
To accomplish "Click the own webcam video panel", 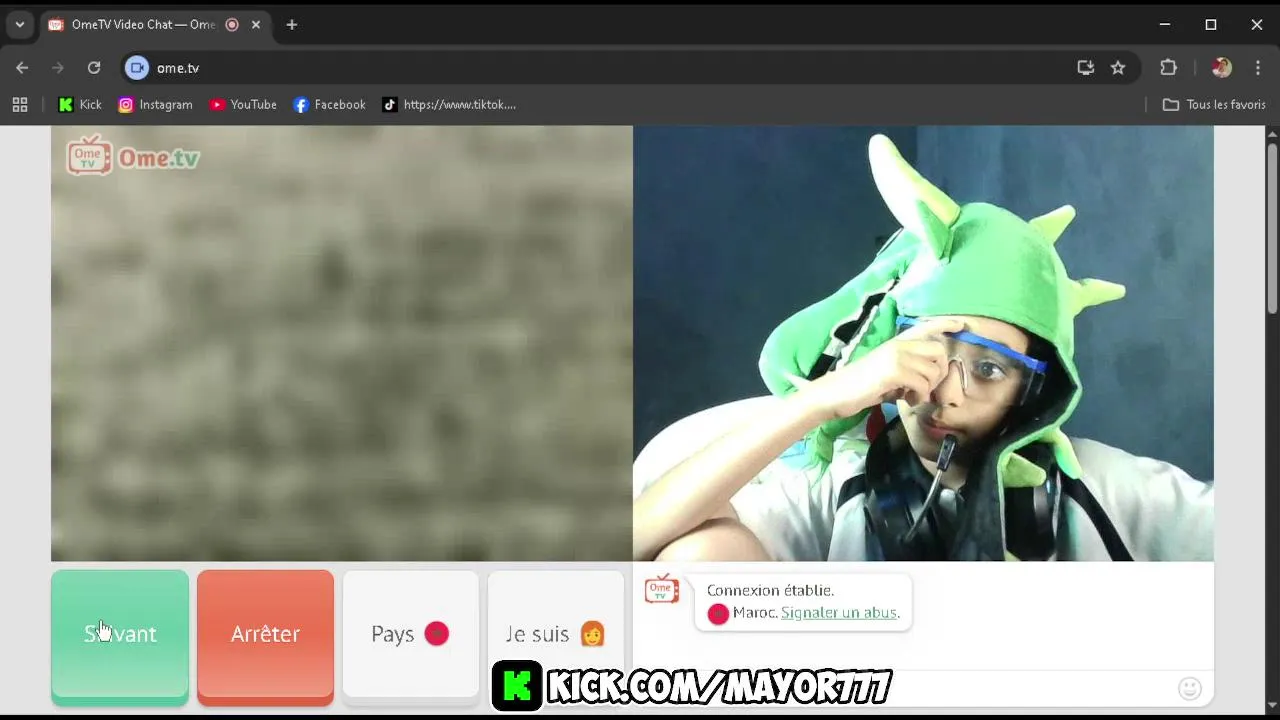I will [x=923, y=343].
